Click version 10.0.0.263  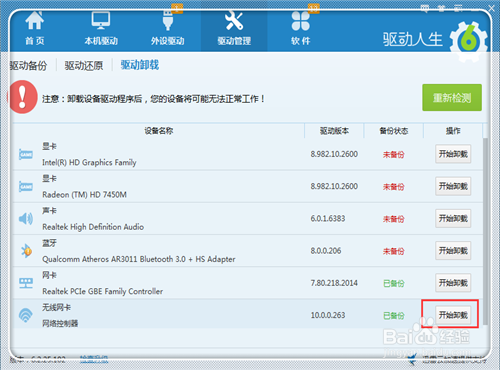pos(328,315)
